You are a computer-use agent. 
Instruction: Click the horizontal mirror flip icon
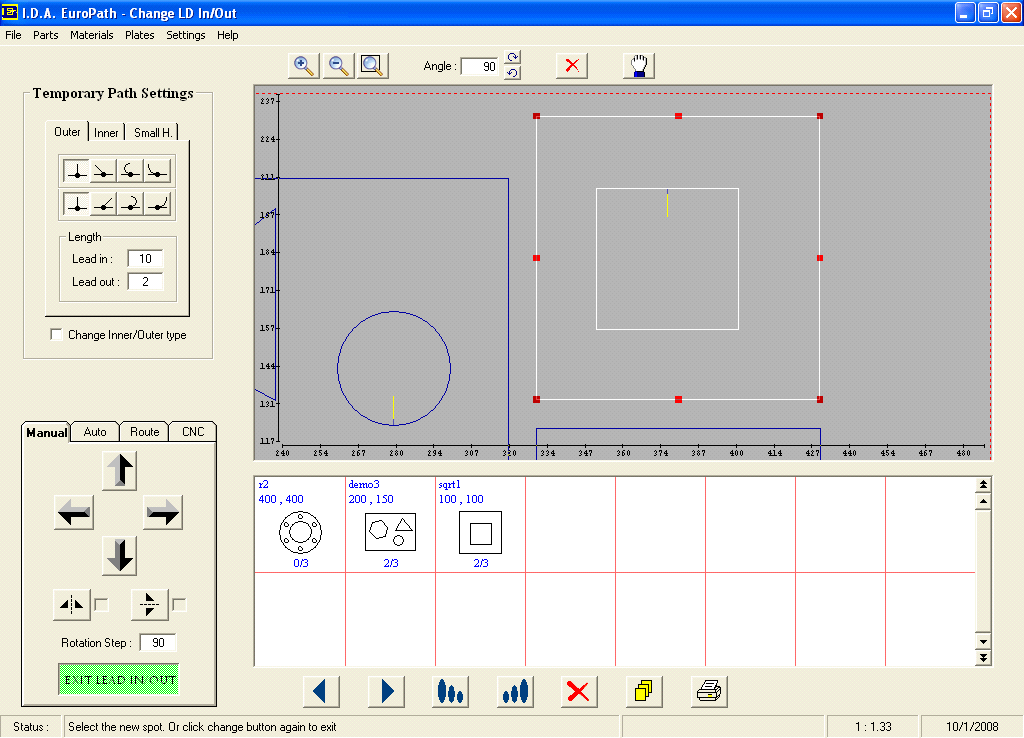click(x=71, y=605)
